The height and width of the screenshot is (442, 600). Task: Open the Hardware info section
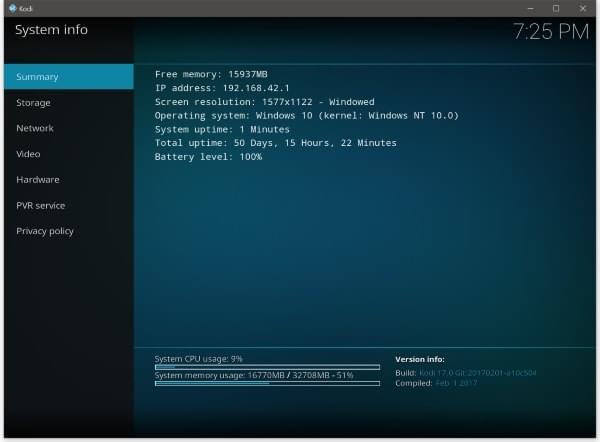[x=38, y=180]
